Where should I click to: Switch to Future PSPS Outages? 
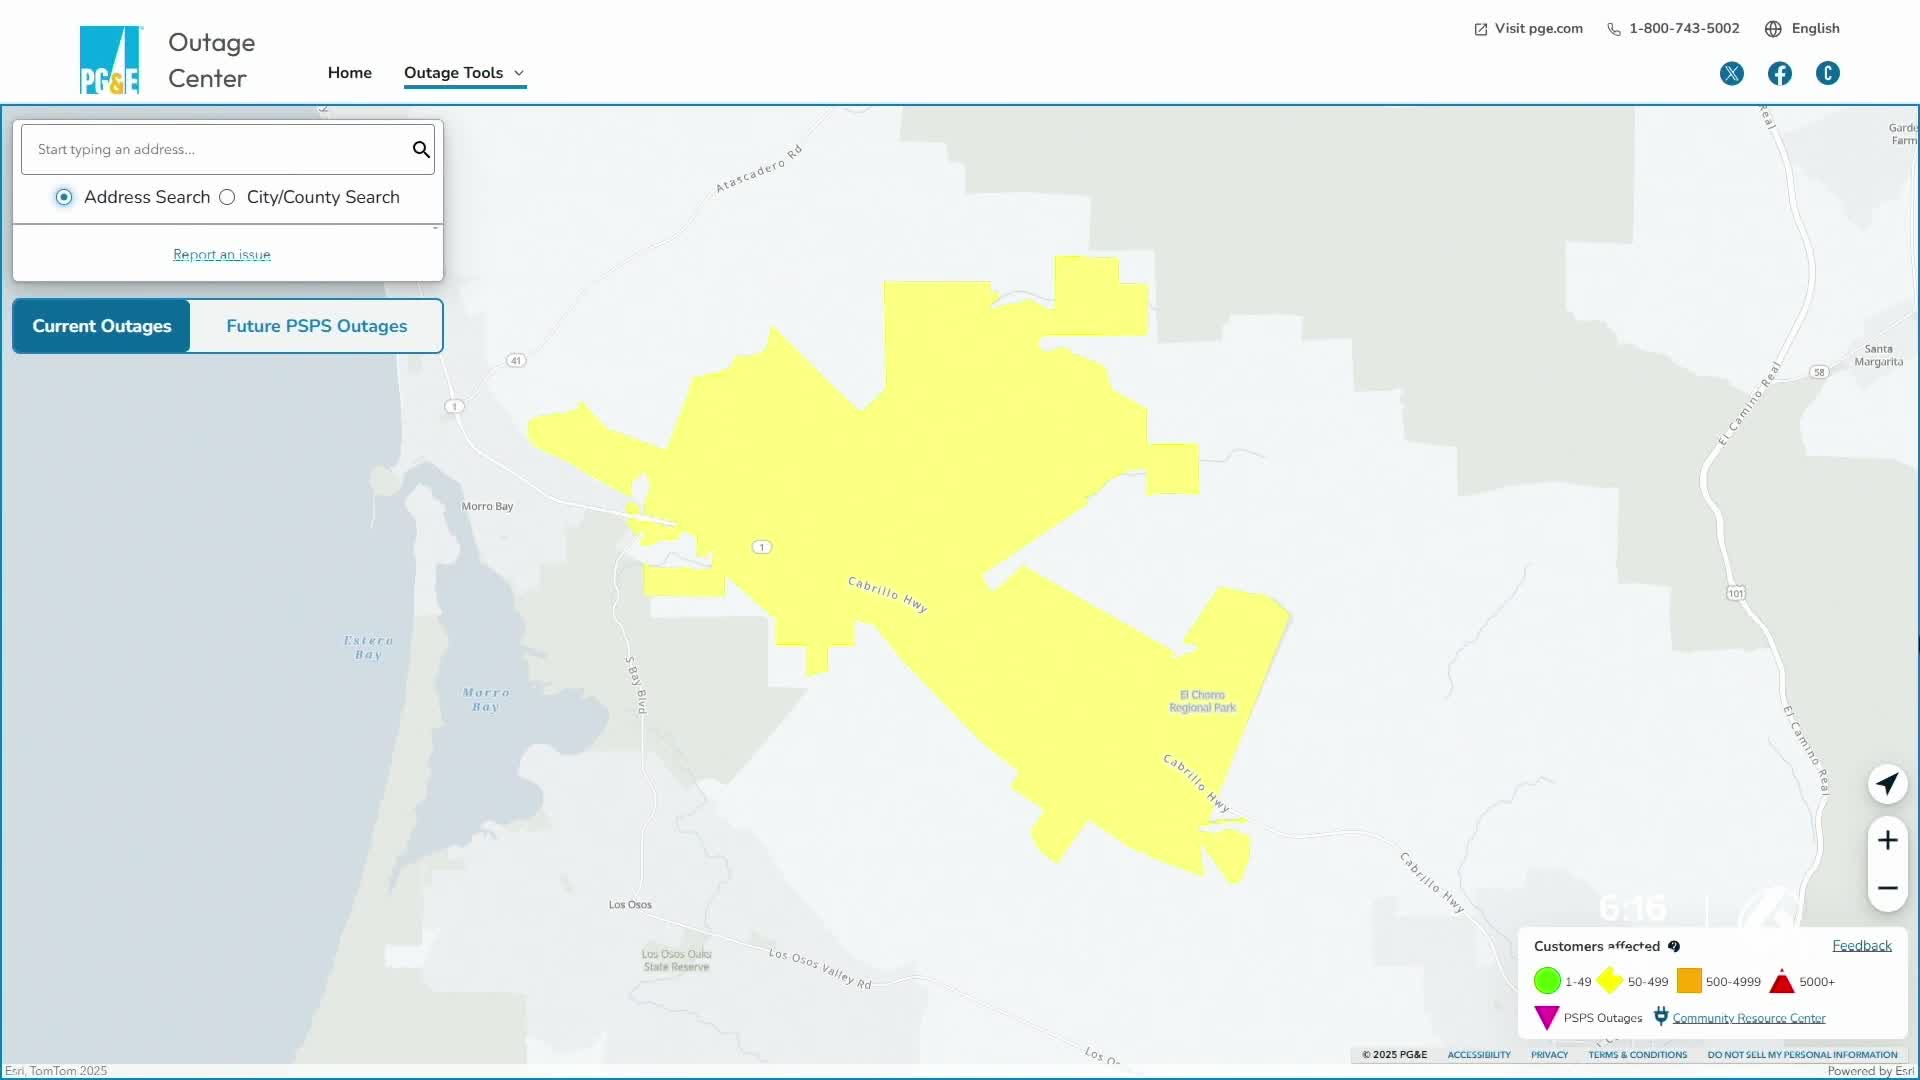[316, 326]
